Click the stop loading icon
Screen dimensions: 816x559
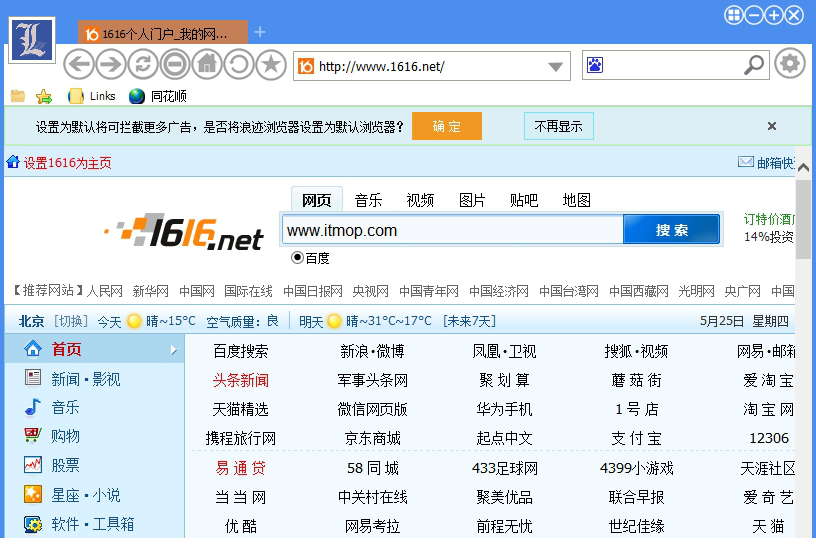[175, 65]
